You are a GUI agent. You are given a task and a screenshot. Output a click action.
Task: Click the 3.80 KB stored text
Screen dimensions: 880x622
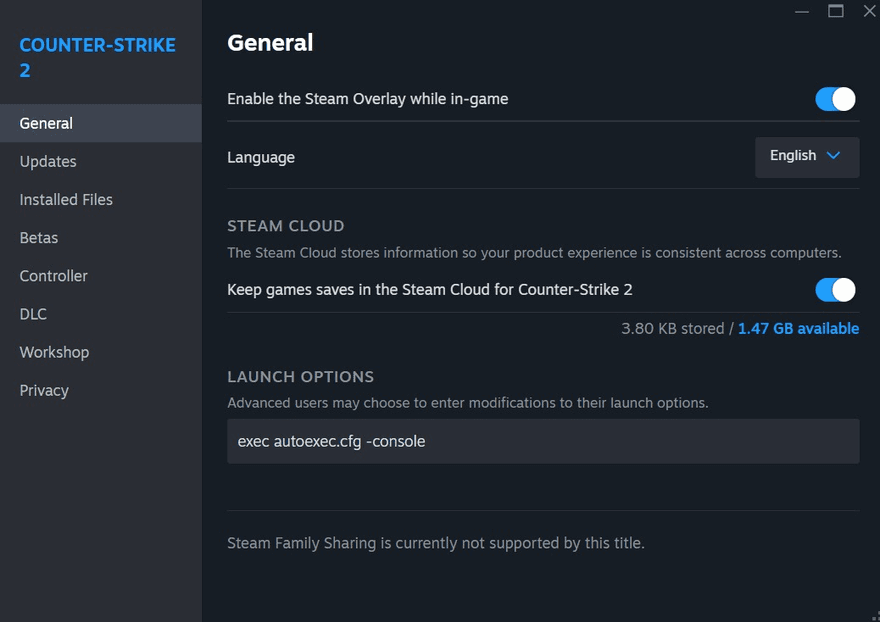tap(672, 328)
